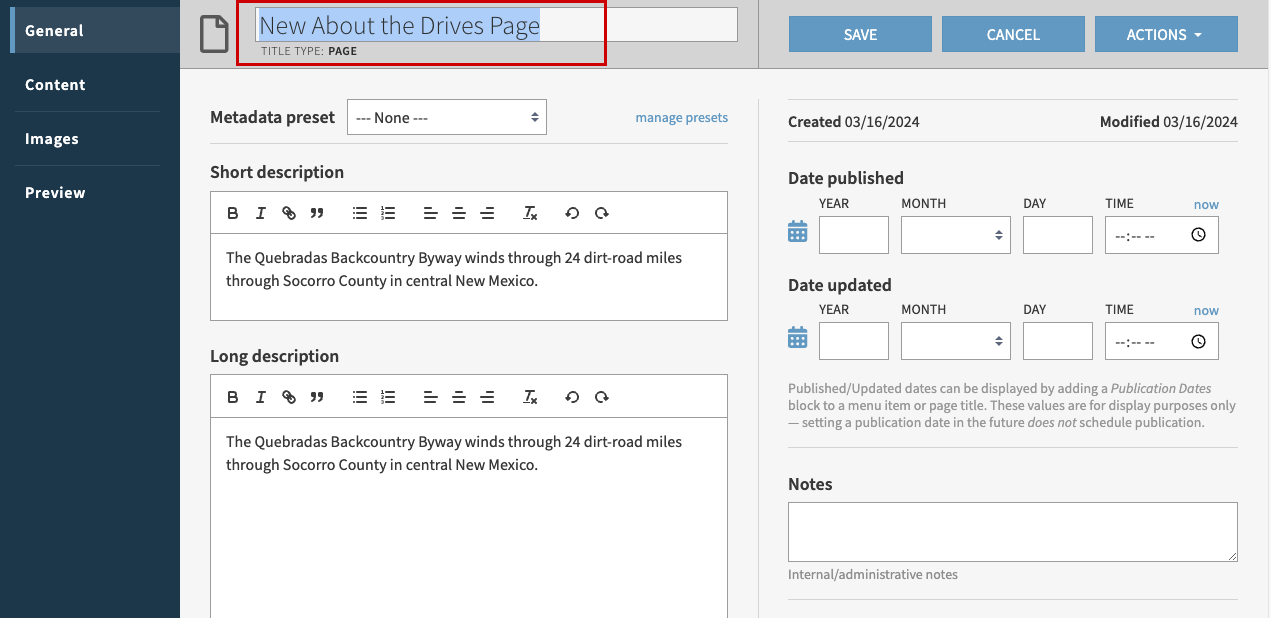Image resolution: width=1271 pixels, height=618 pixels.
Task: Go to the Preview tab
Action: (55, 193)
